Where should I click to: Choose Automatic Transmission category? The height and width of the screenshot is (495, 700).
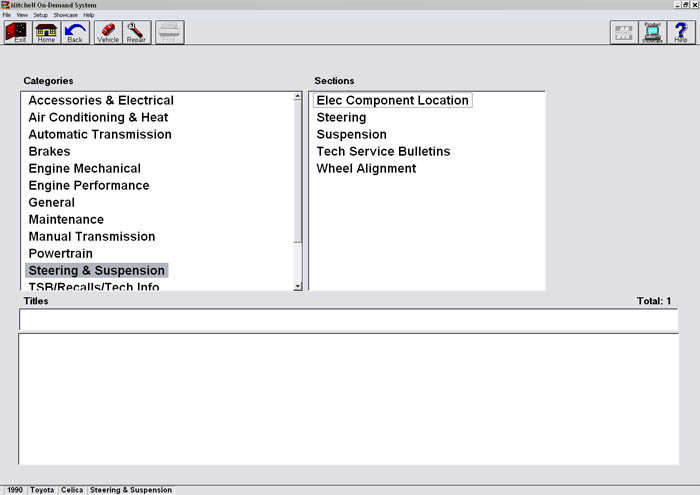click(x=100, y=134)
